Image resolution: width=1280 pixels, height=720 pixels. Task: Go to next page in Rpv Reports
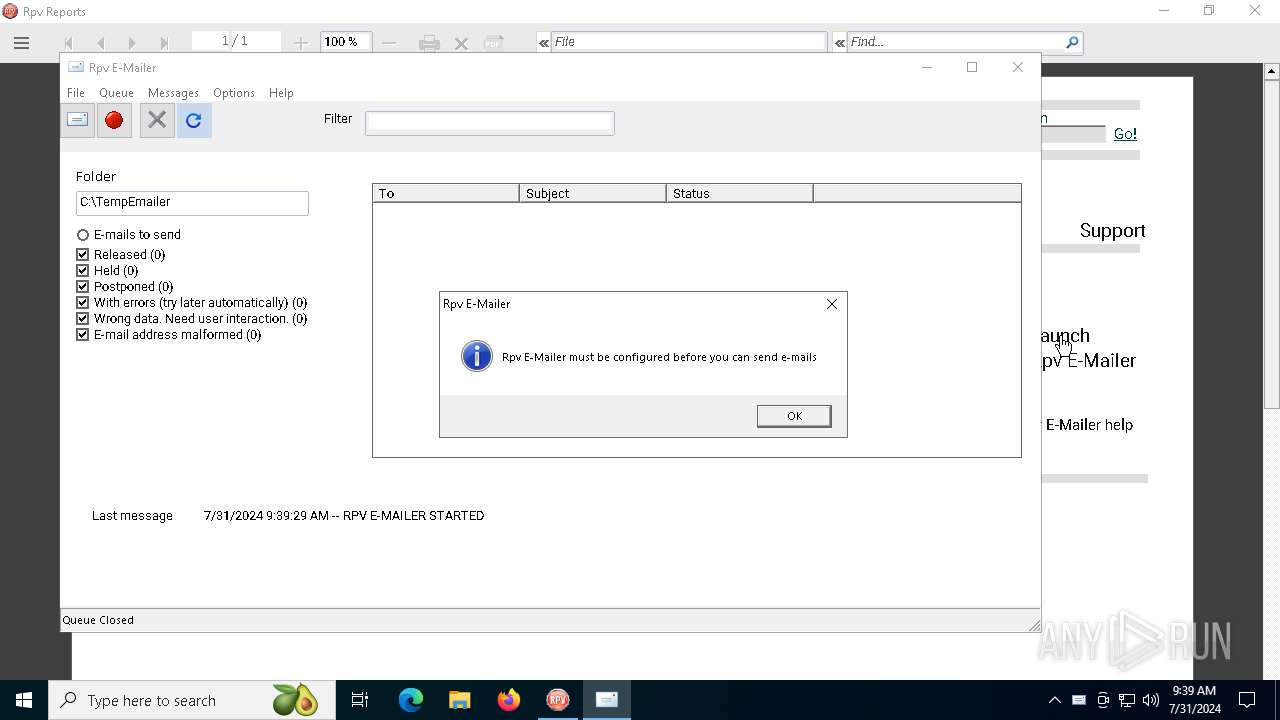coord(132,43)
